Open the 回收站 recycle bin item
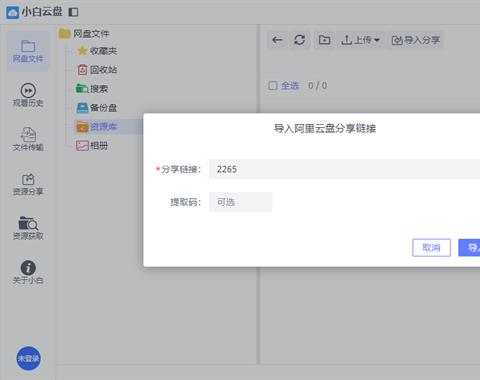Screen dimensions: 480x380 coord(97,70)
